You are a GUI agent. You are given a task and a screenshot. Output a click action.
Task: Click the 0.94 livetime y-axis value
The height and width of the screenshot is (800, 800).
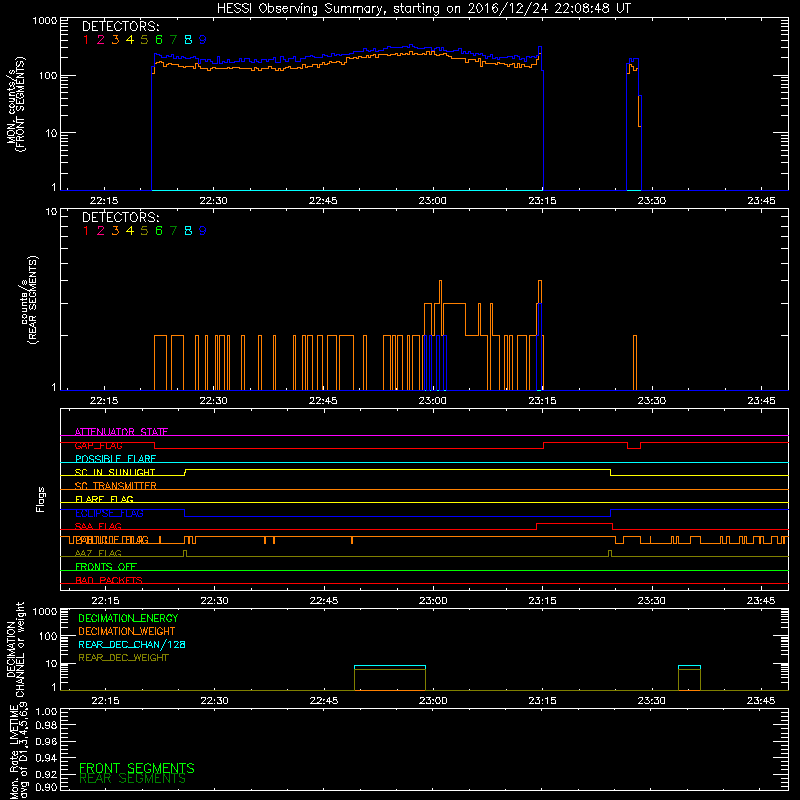coord(46,758)
